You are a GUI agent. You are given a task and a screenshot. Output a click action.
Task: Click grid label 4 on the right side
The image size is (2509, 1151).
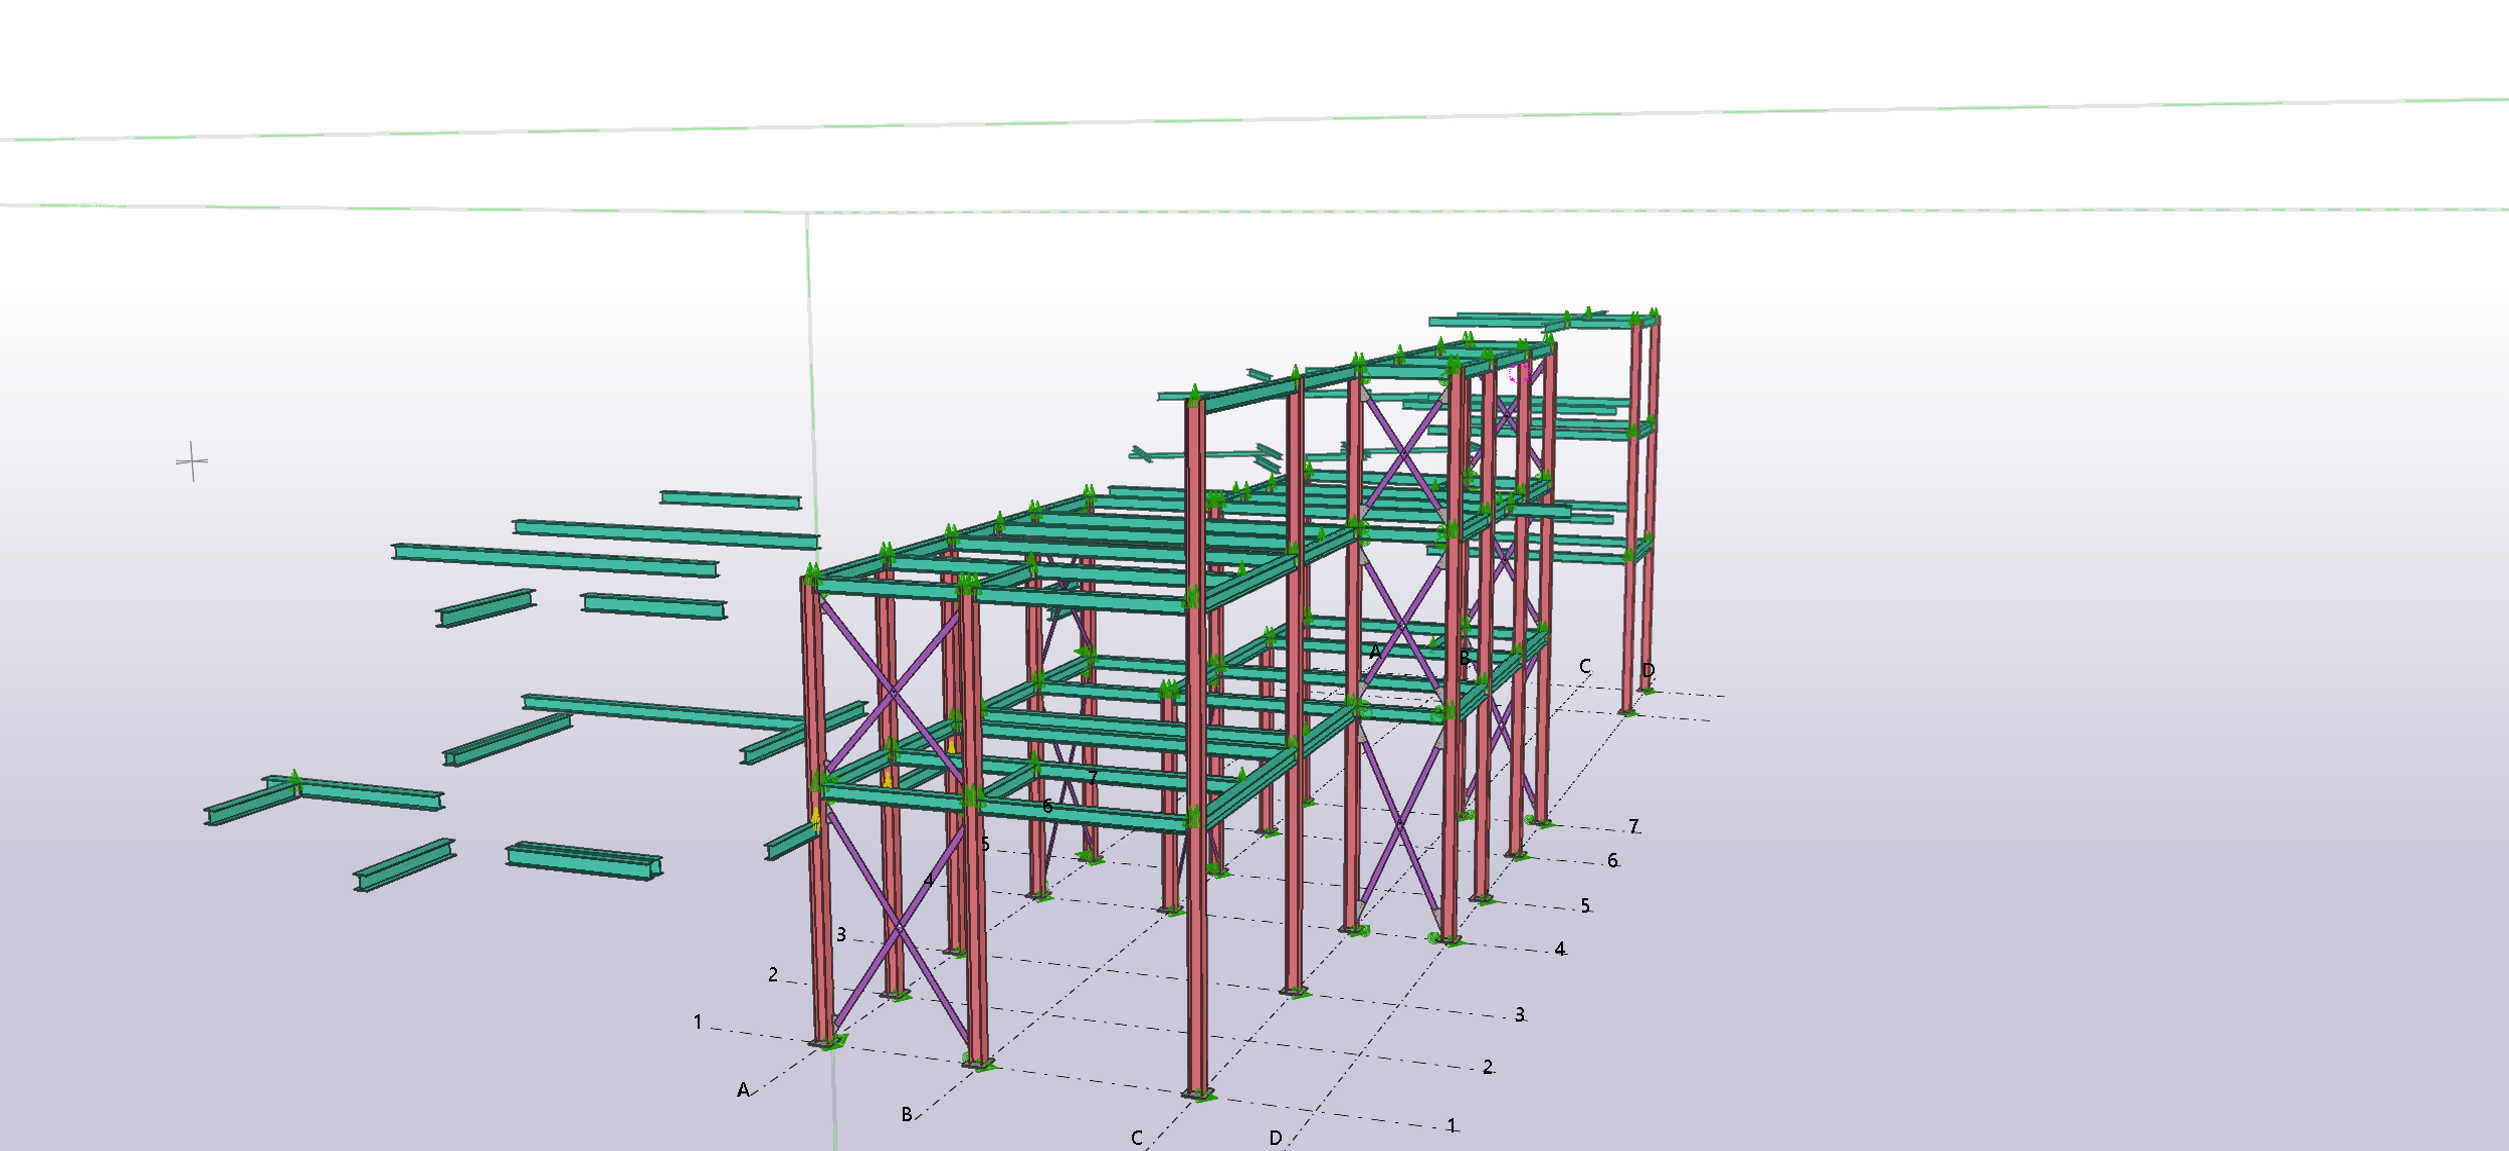pos(1560,949)
